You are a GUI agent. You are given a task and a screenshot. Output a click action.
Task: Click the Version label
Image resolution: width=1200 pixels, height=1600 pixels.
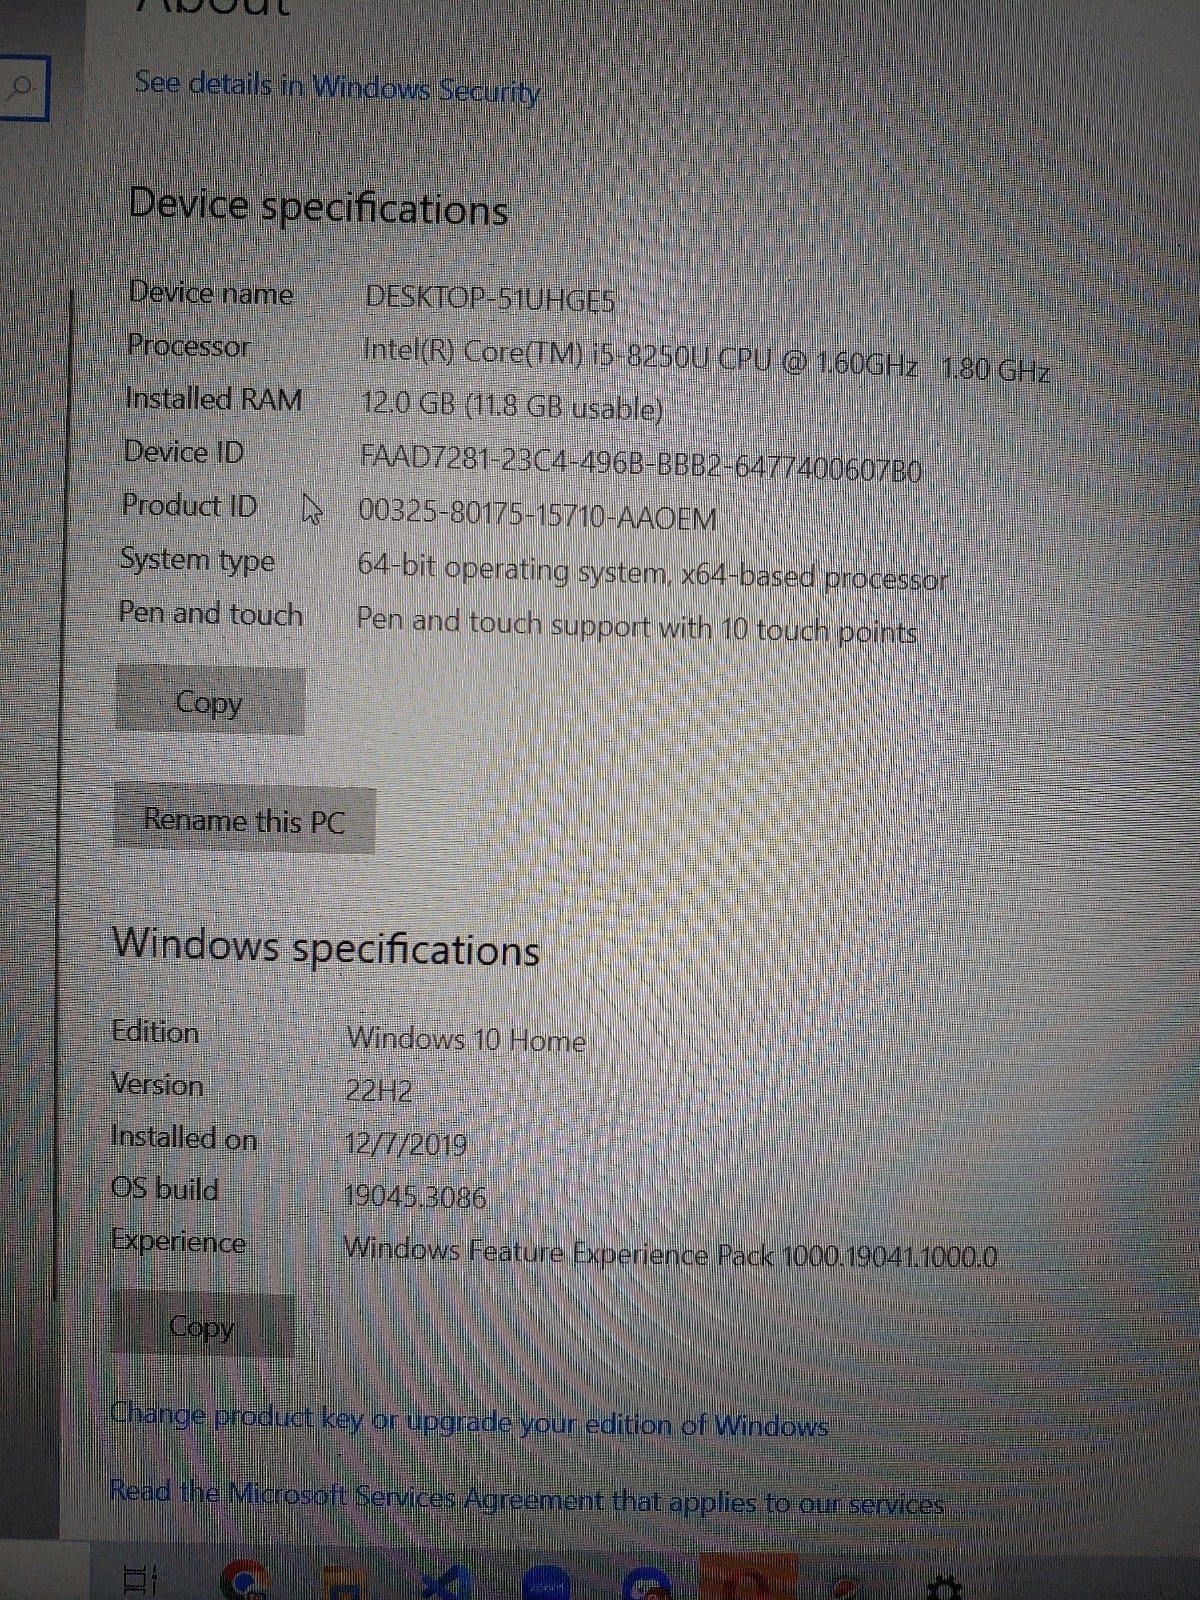pyautogui.click(x=157, y=1084)
